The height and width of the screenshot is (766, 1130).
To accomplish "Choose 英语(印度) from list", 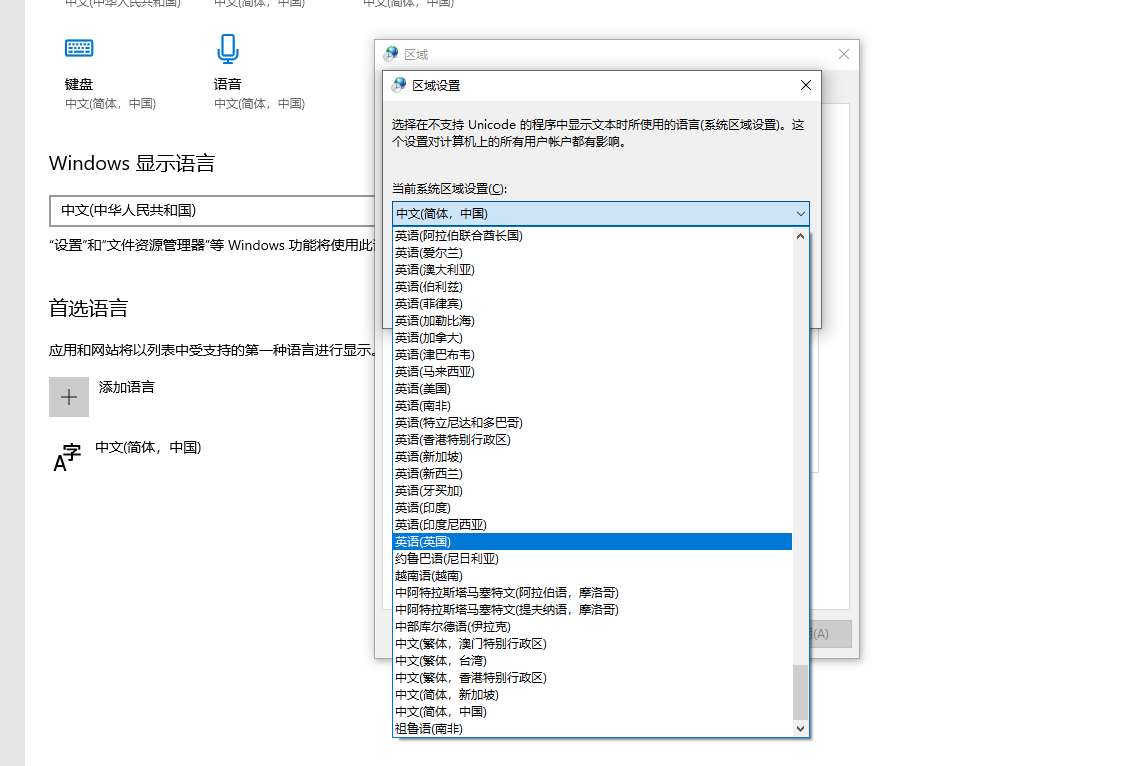I will [592, 508].
